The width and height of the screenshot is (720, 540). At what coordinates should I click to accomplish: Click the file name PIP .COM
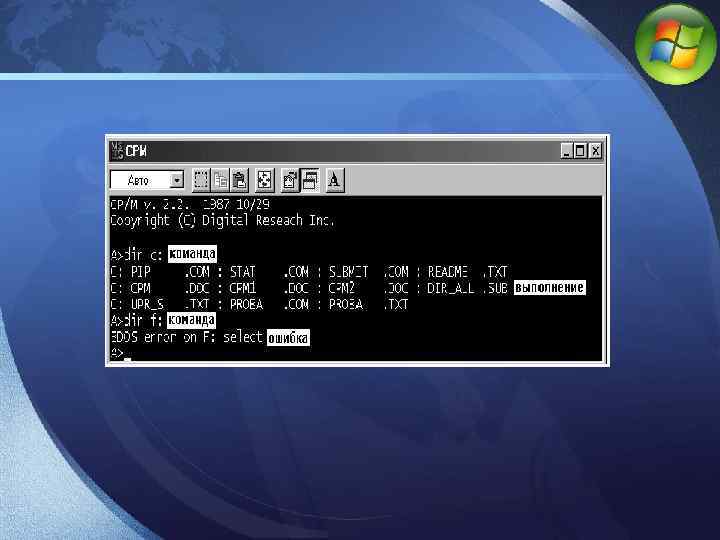pos(170,272)
